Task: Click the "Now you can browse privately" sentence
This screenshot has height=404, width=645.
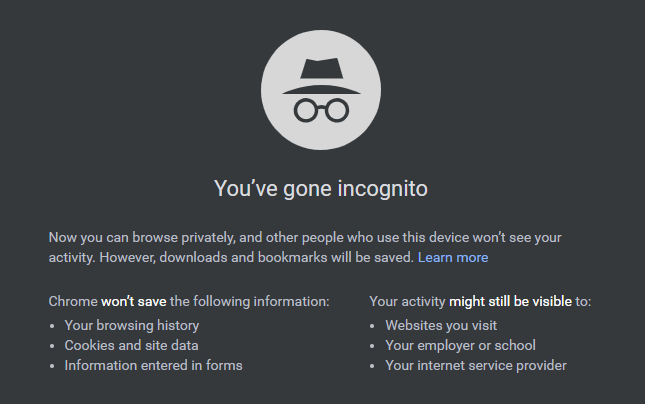Action: tap(142, 238)
